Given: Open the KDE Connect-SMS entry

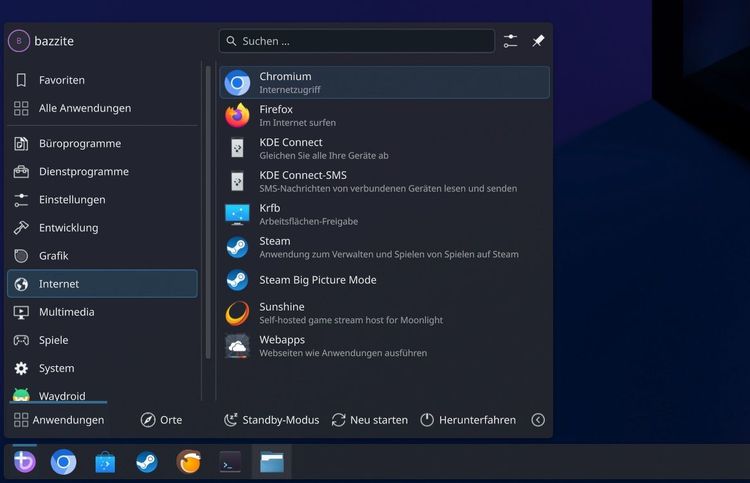Looking at the screenshot, I should point(384,182).
